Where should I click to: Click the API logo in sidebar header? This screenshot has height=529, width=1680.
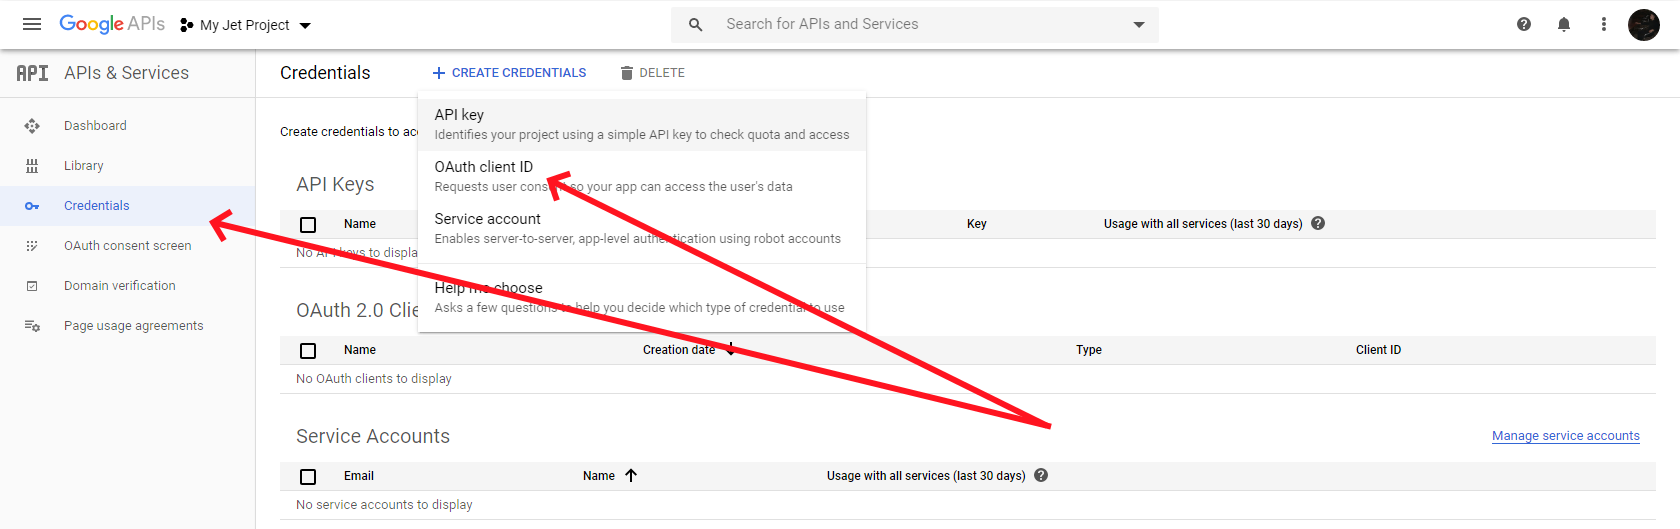pyautogui.click(x=32, y=73)
